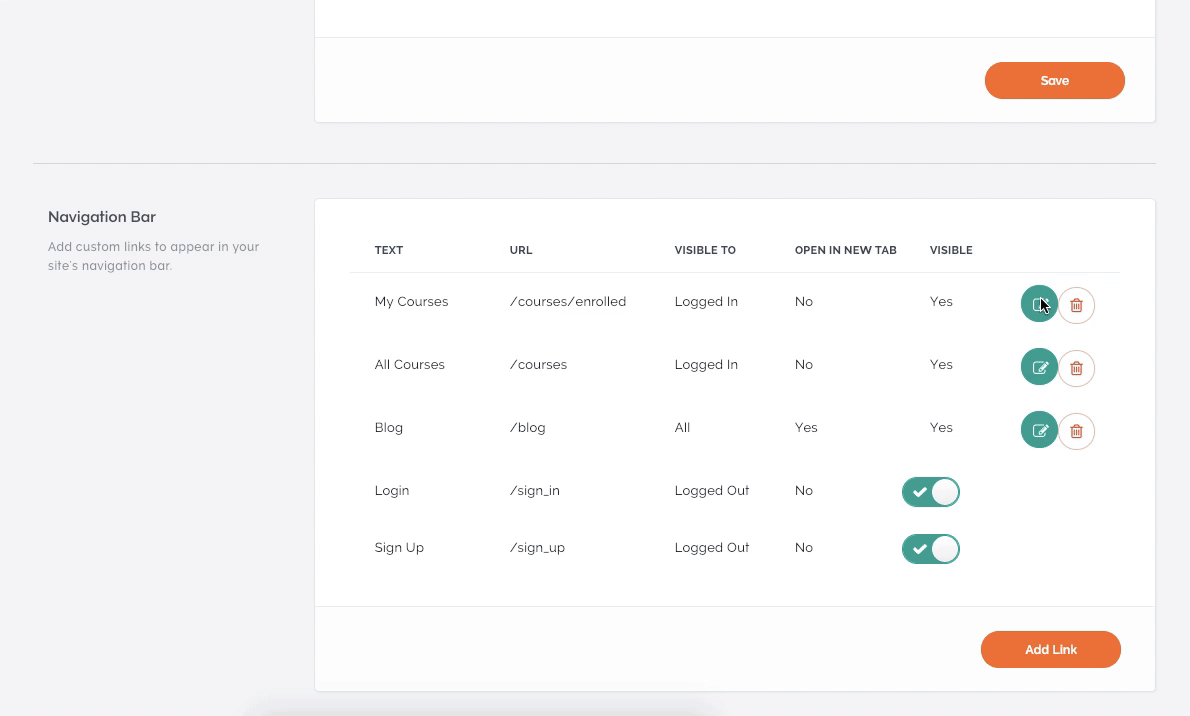Click the VISIBLE column header
The width and height of the screenshot is (1190, 716).
951,250
